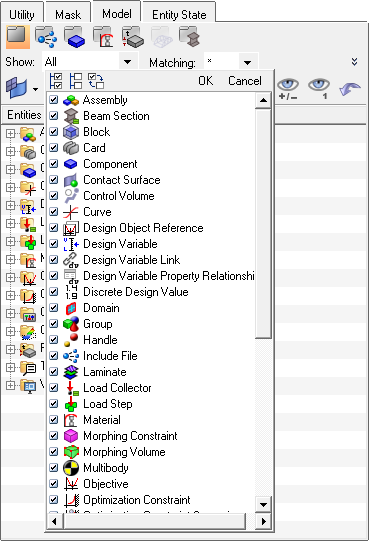Click the isolate-only eye icon labeled 1

pyautogui.click(x=319, y=89)
